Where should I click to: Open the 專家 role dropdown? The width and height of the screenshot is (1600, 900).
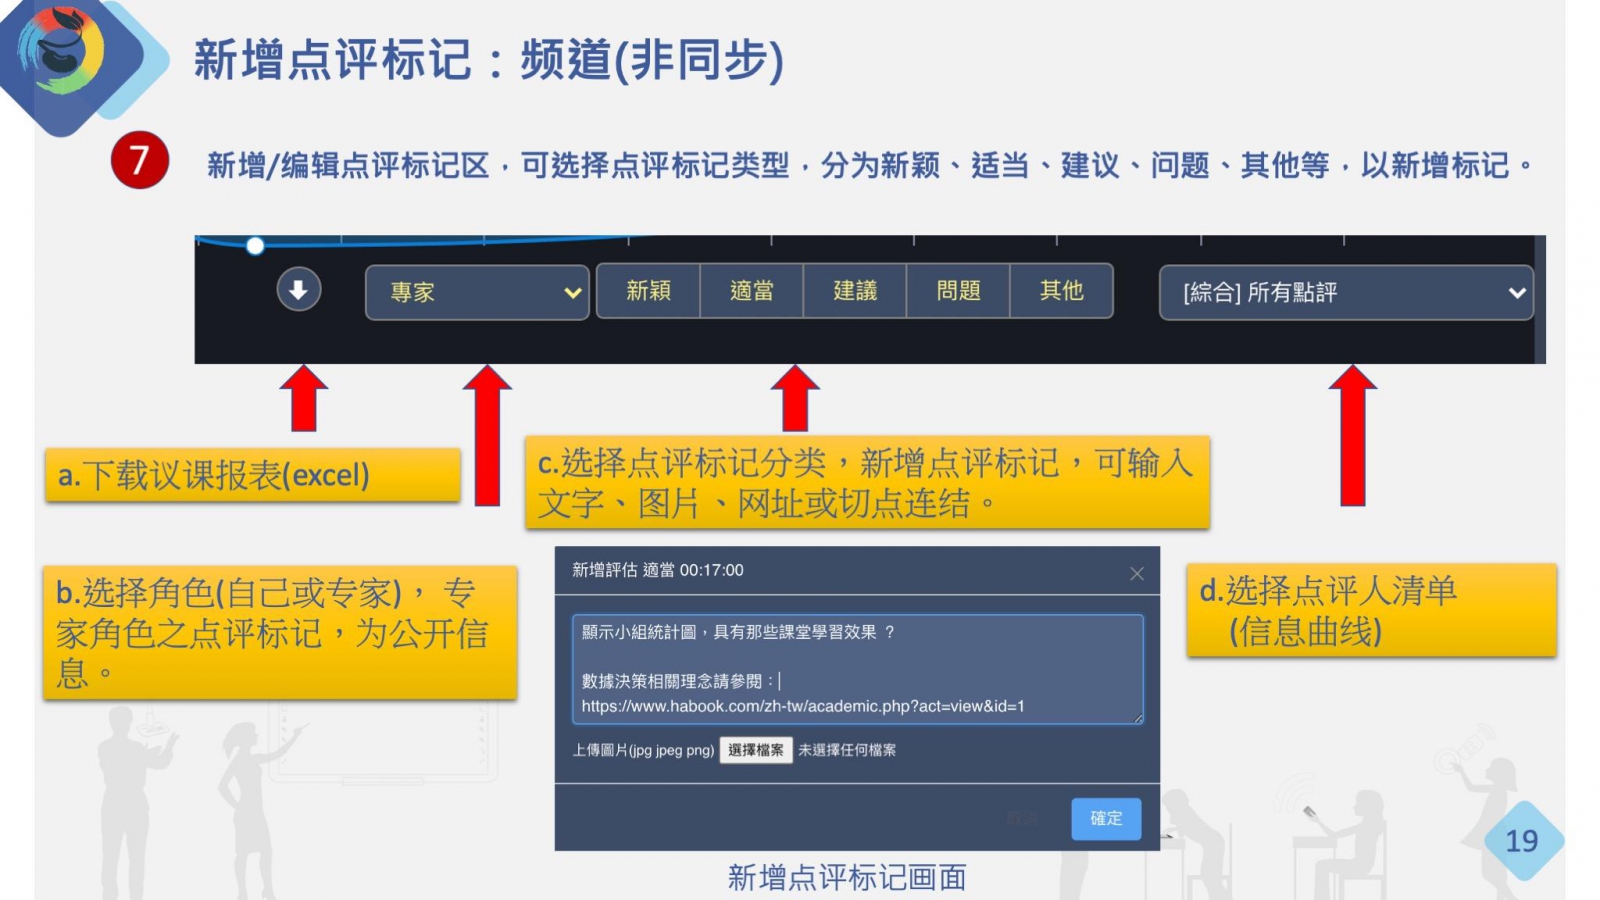pyautogui.click(x=477, y=292)
